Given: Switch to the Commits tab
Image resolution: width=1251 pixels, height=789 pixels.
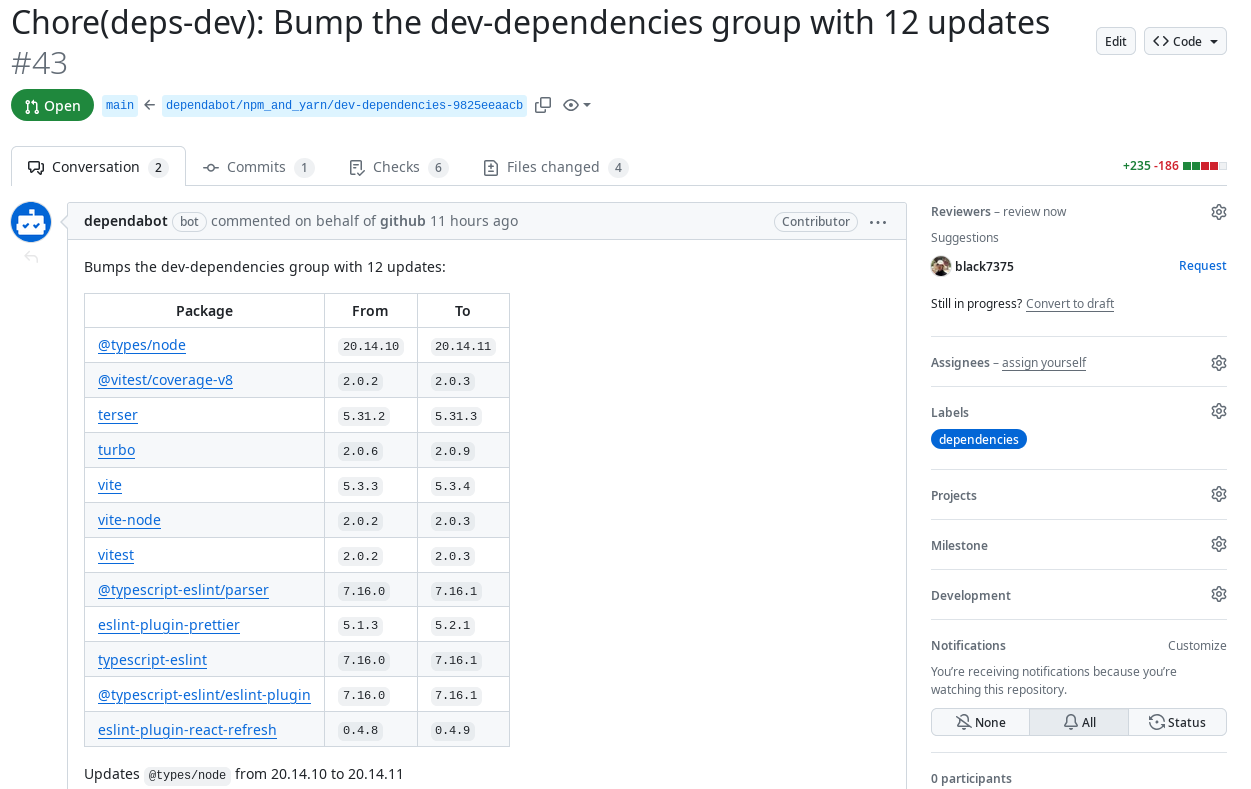Looking at the screenshot, I should [x=258, y=167].
